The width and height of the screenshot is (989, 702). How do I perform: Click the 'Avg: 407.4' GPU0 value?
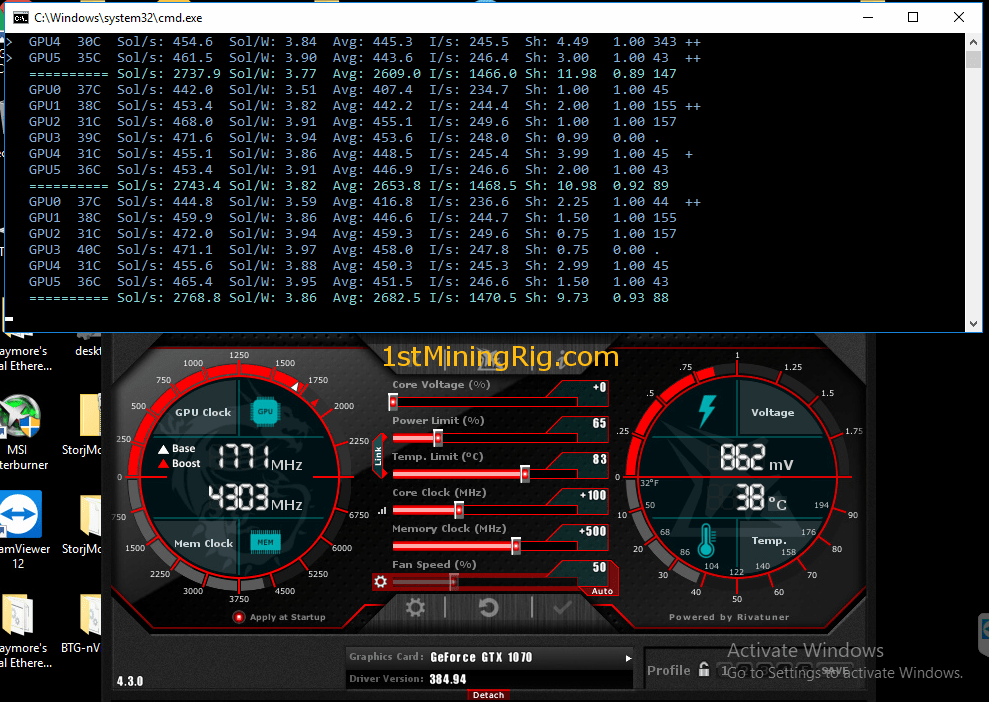pyautogui.click(x=373, y=90)
